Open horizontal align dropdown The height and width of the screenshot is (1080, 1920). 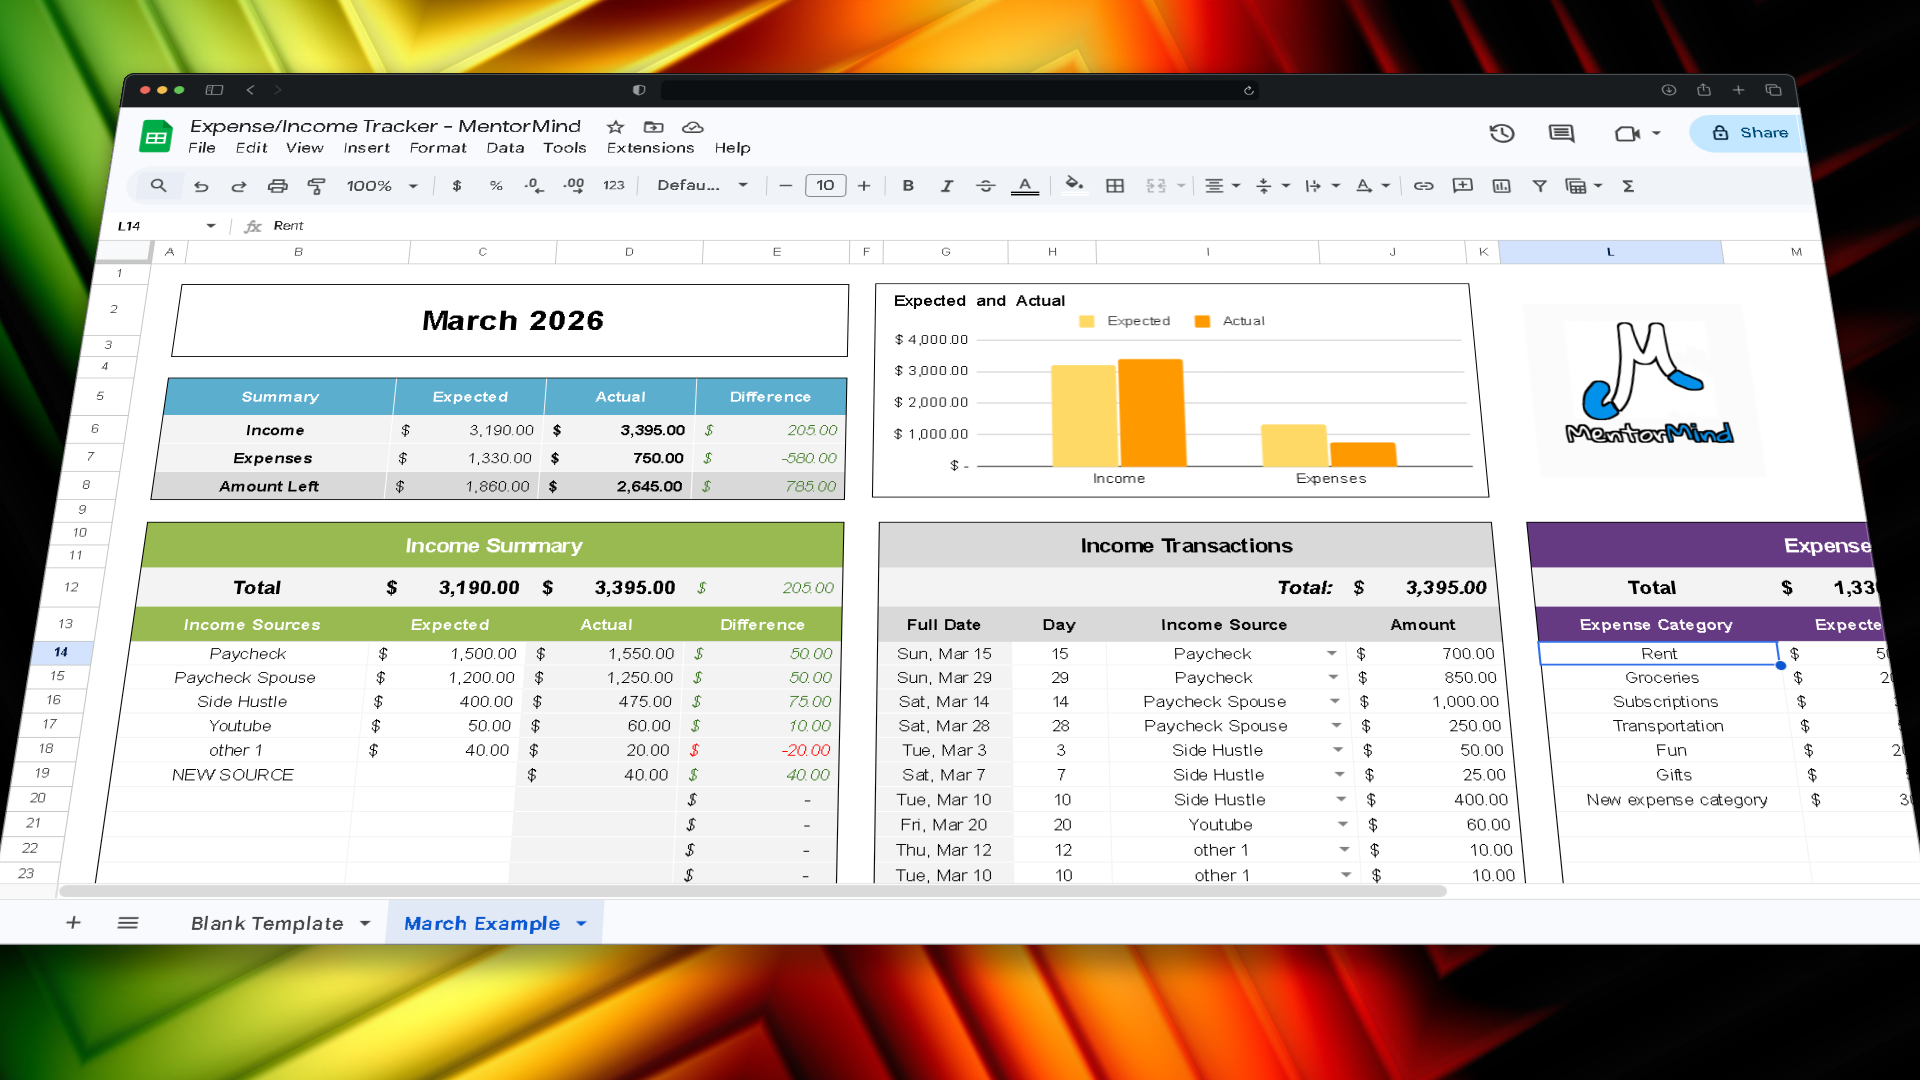pos(1222,186)
